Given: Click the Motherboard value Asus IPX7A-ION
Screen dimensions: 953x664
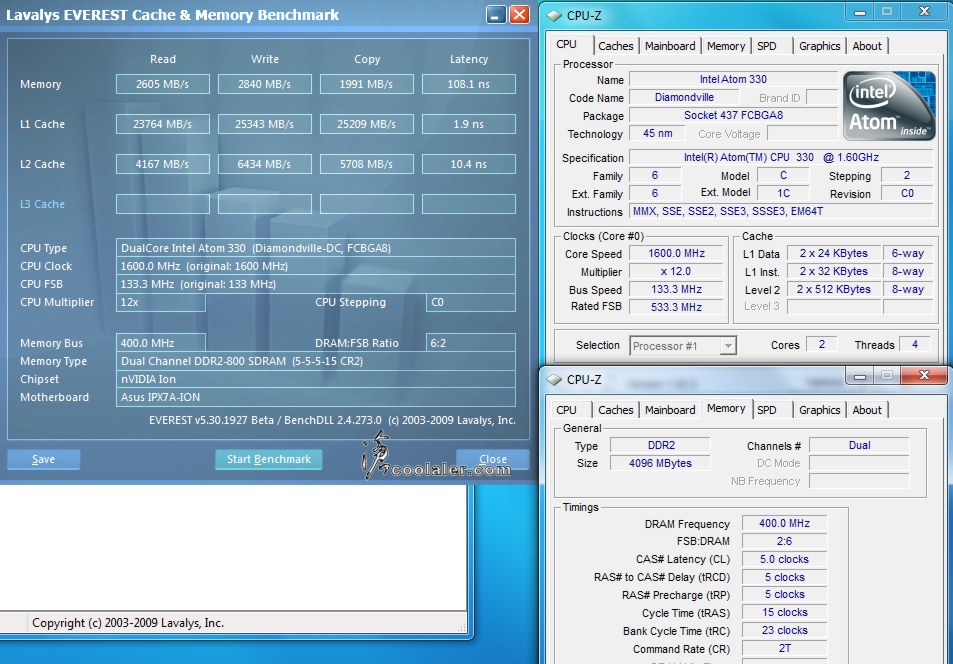Looking at the screenshot, I should (315, 397).
